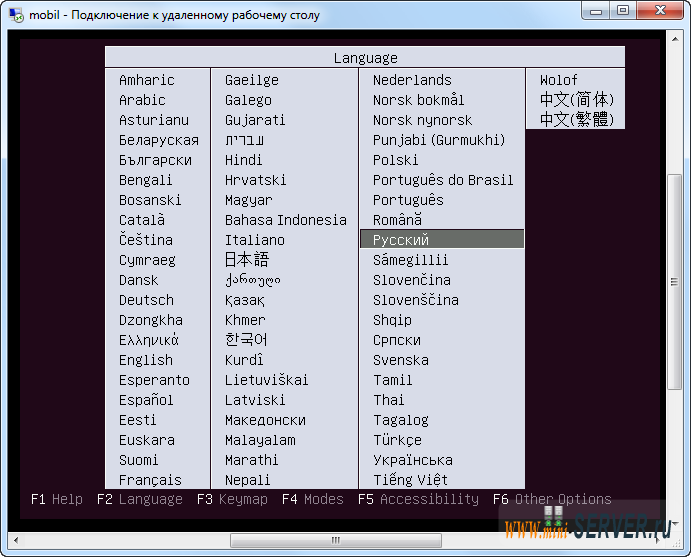Select Қазақ language
The height and width of the screenshot is (557, 691).
[x=245, y=300]
